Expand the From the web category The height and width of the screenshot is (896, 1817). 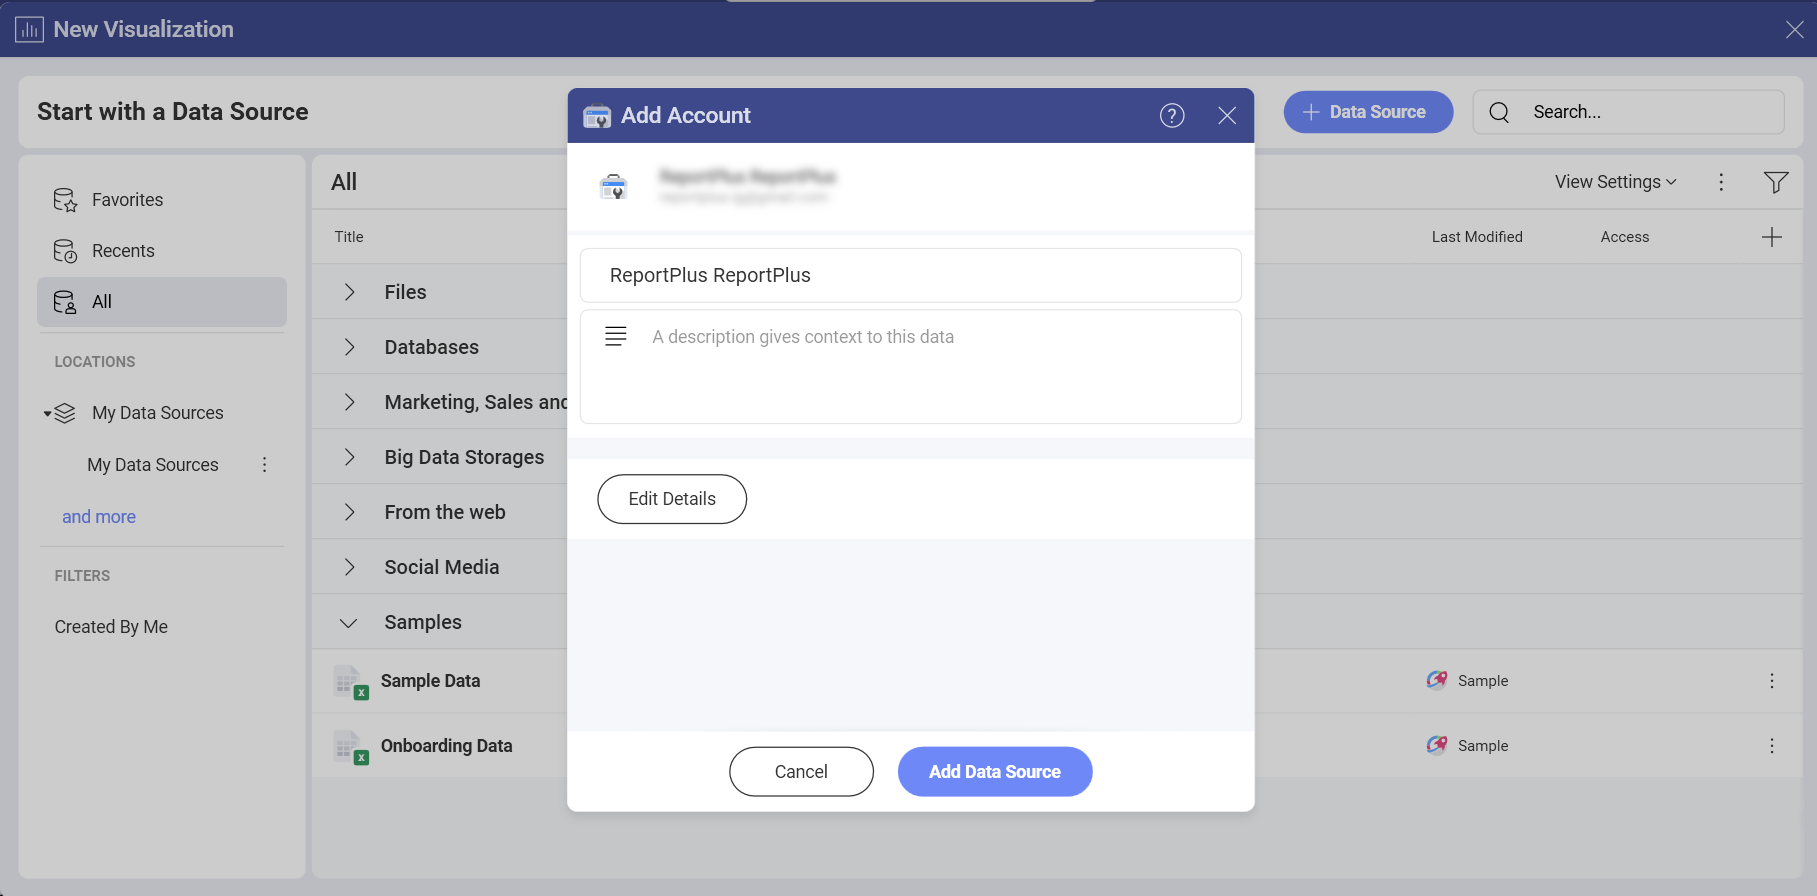(x=349, y=512)
